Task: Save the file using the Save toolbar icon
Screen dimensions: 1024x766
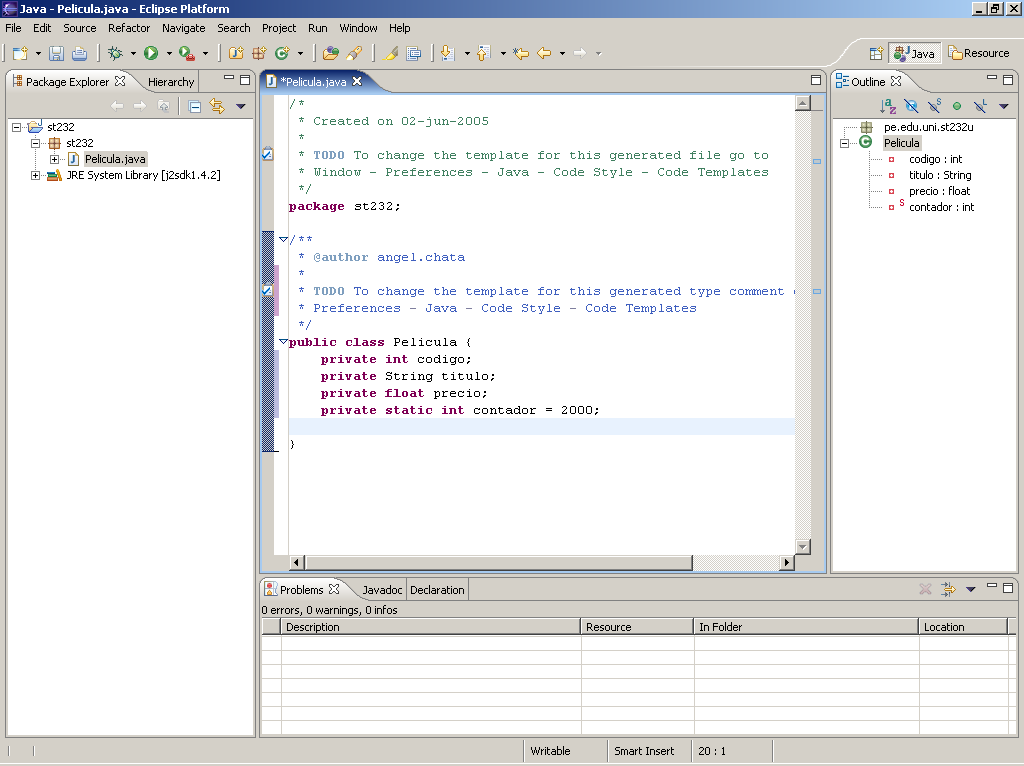Action: coord(56,53)
